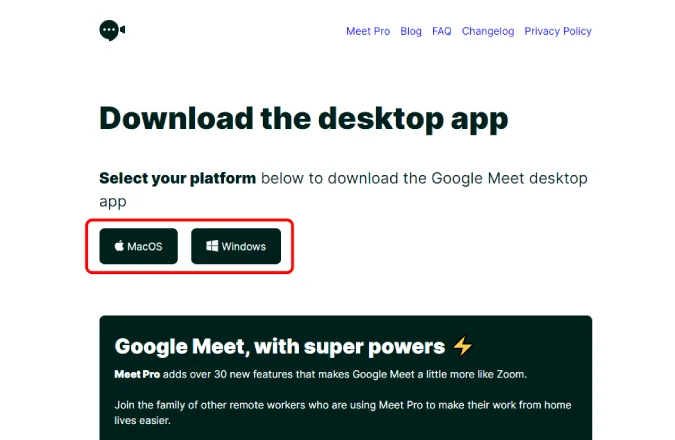Image resolution: width=675 pixels, height=440 pixels.
Task: Click the "Download the desktop app" heading
Action: (303, 119)
